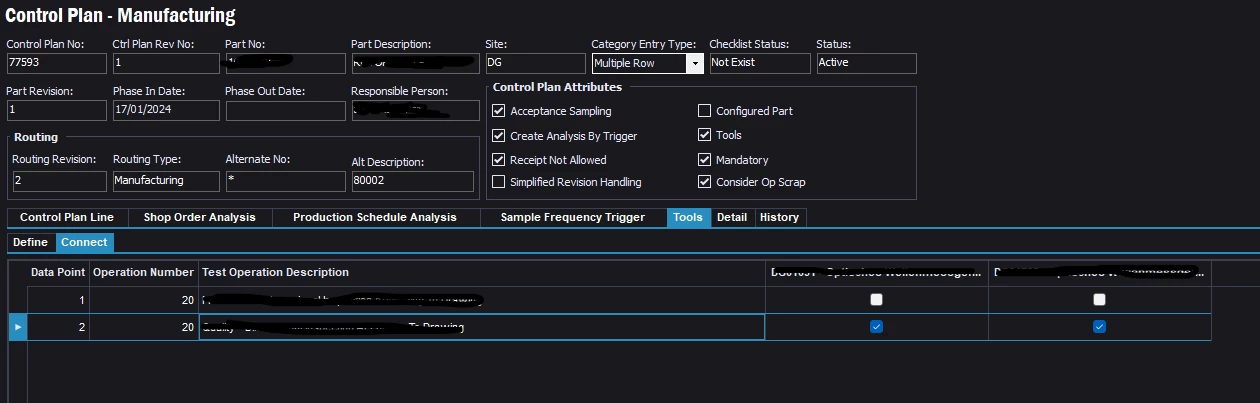Open the Detail tab
Viewport: 1260px width, 403px height.
[732, 217]
